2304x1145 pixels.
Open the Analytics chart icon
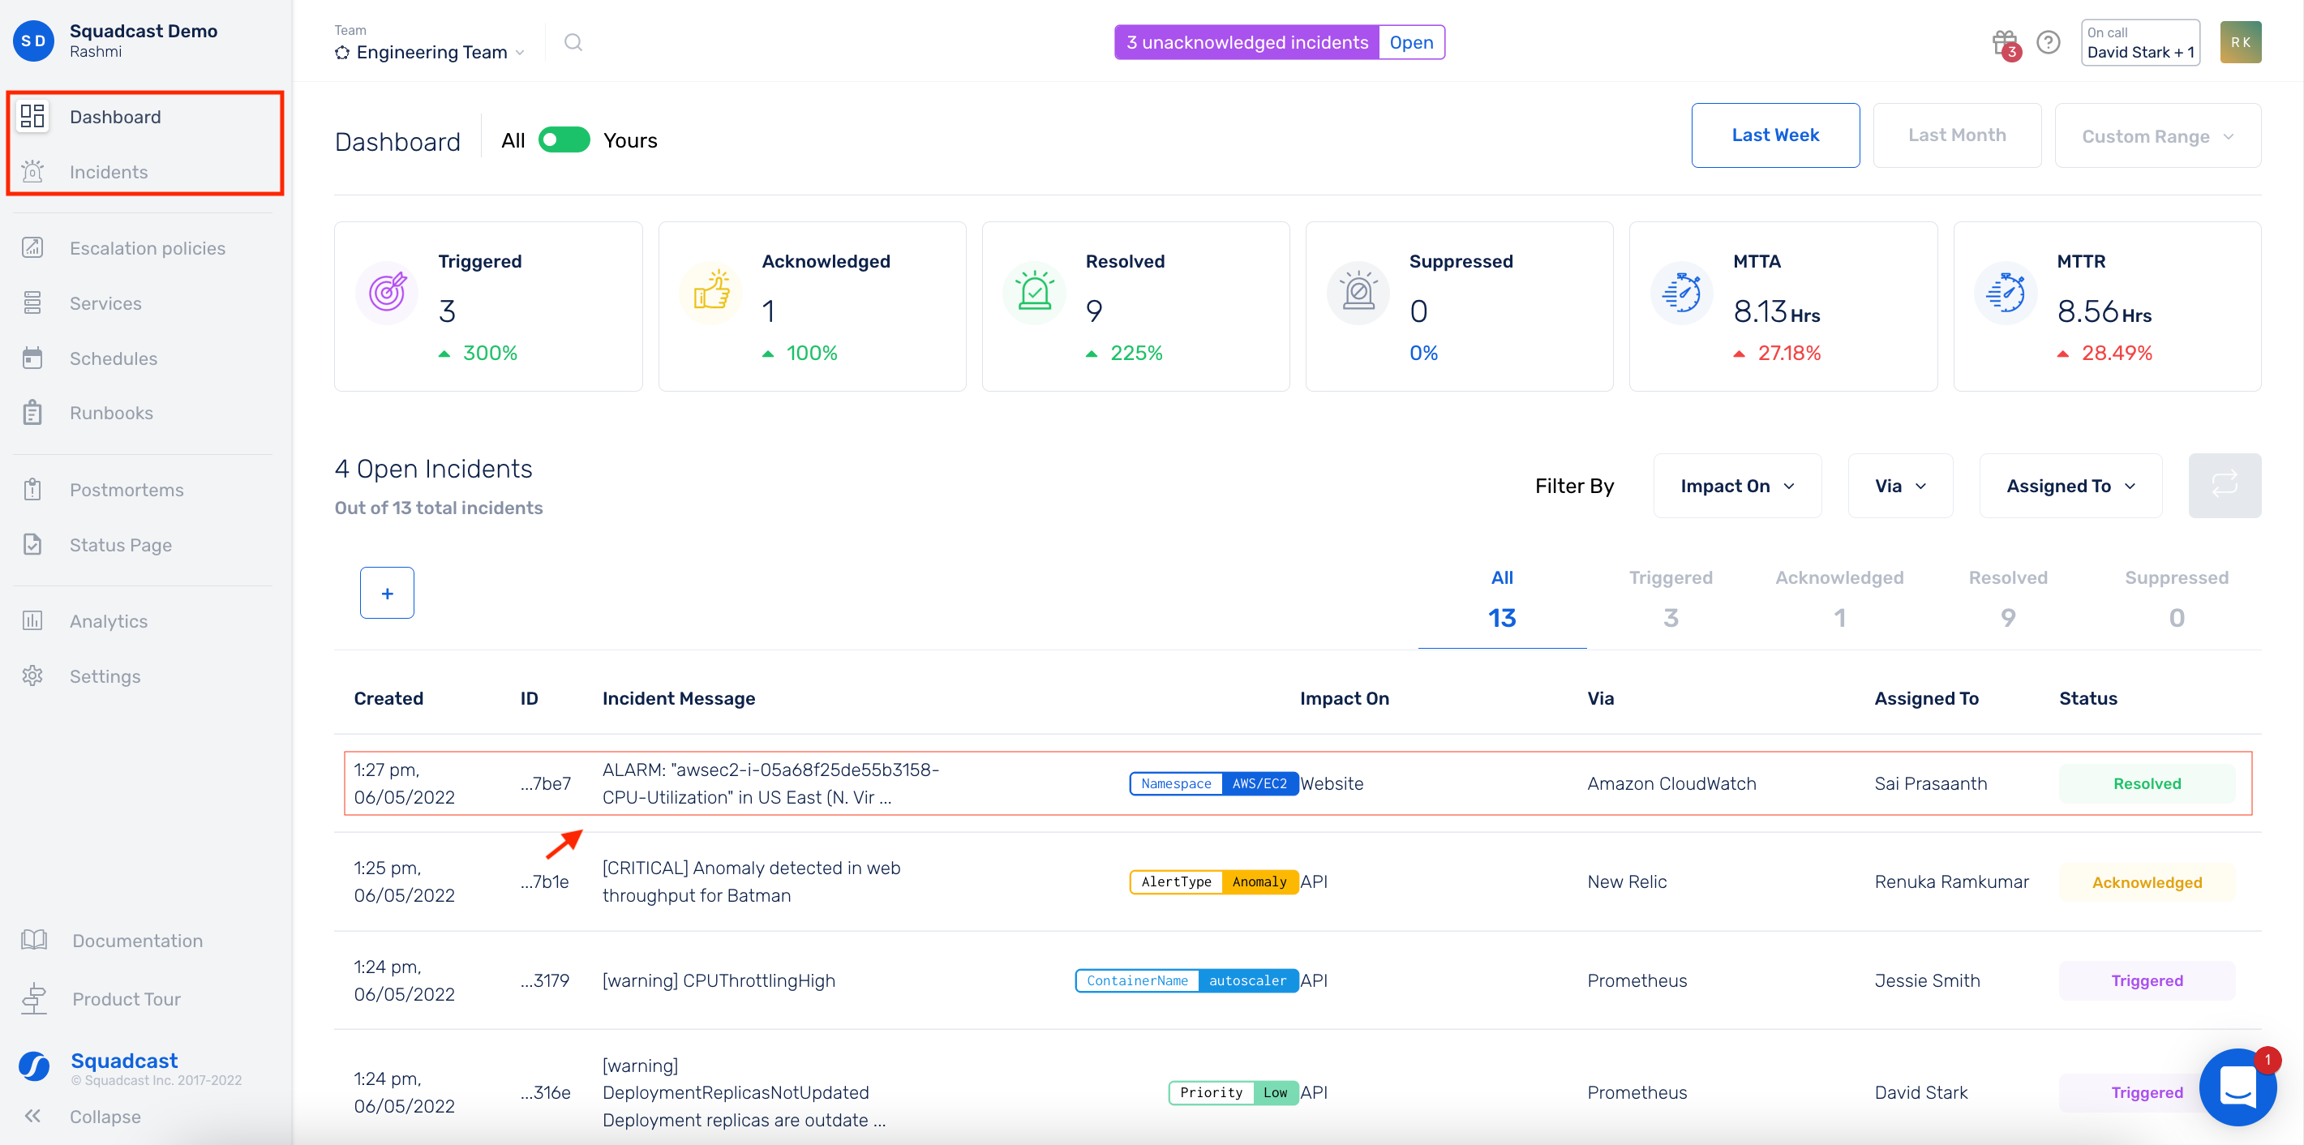coord(33,620)
